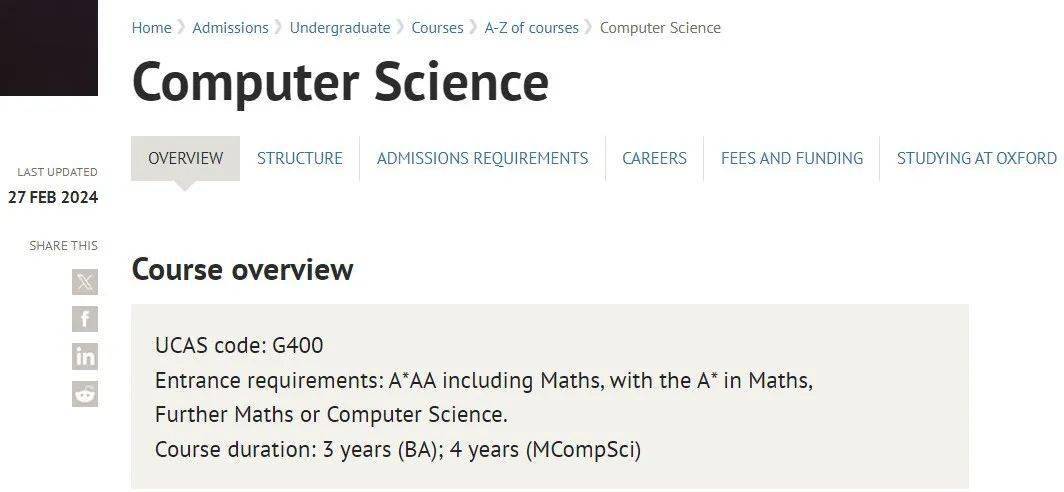
Task: Switch to Admissions Requirements tab
Action: click(482, 158)
